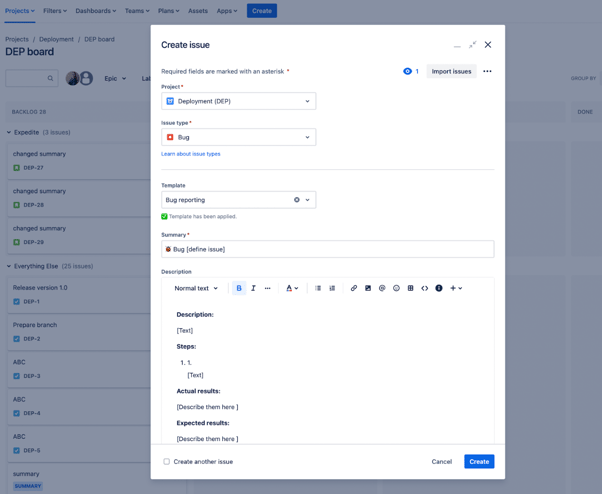The height and width of the screenshot is (494, 602).
Task: Add an image to description
Action: point(368,288)
